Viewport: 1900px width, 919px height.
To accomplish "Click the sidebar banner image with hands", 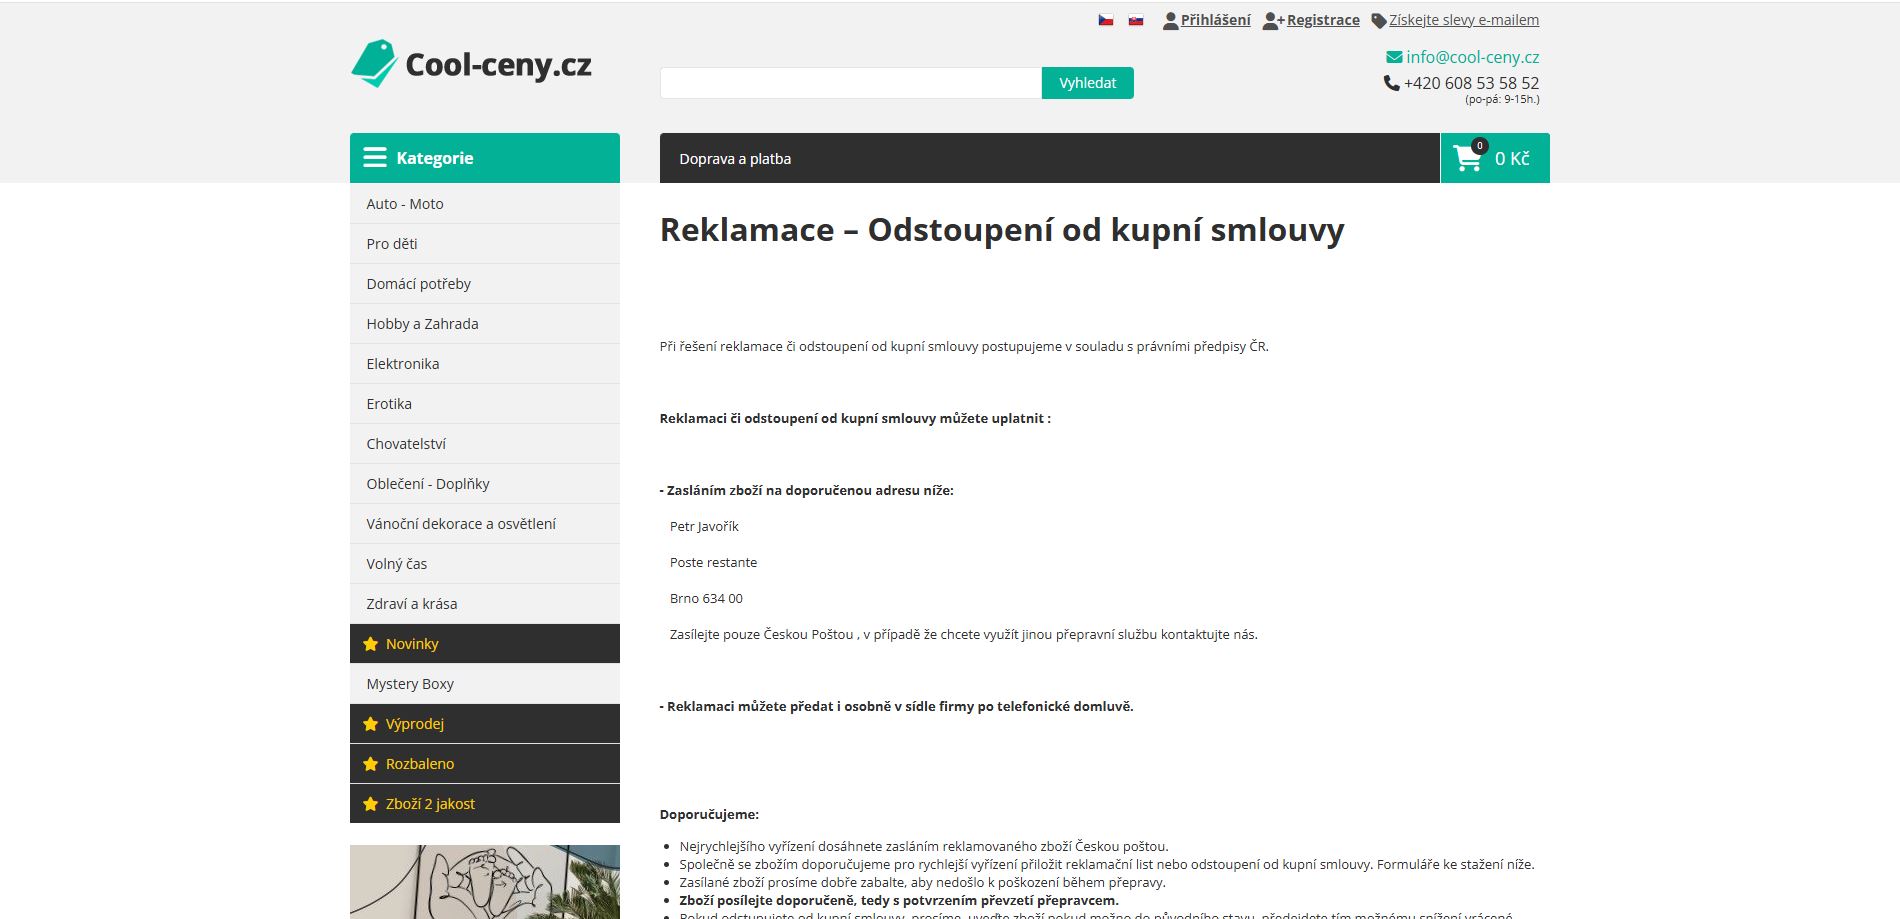I will 485,882.
